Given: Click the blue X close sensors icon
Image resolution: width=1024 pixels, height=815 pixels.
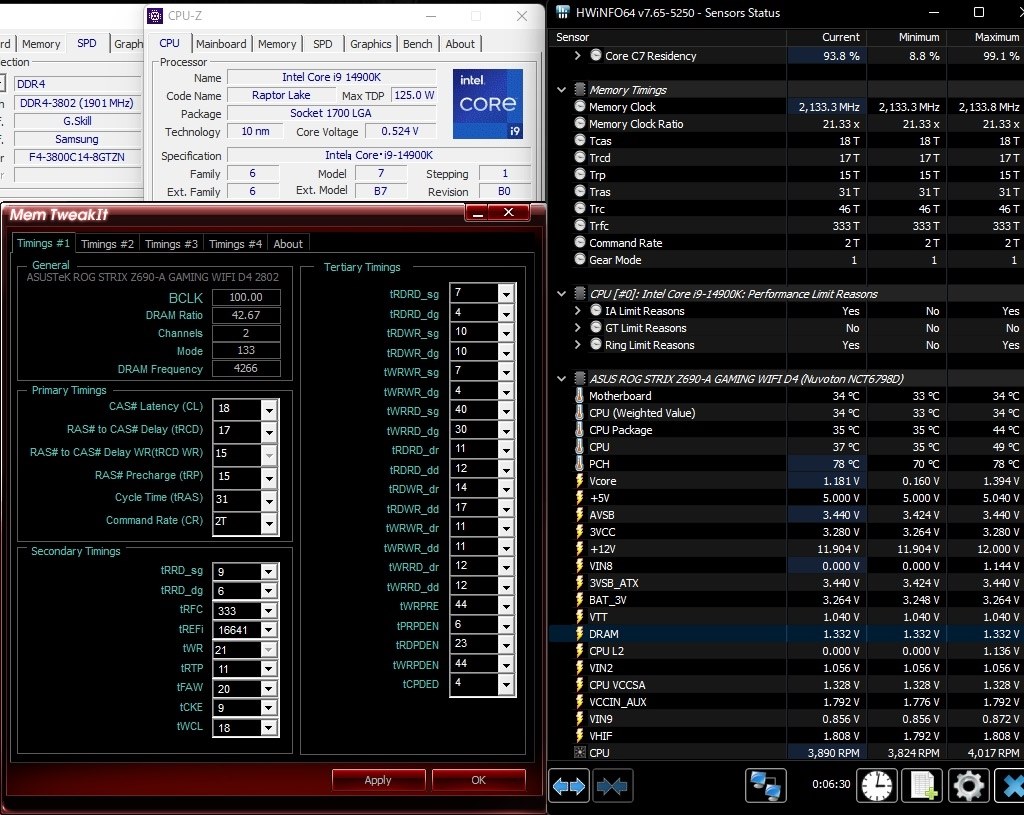Looking at the screenshot, I should [x=1011, y=786].
